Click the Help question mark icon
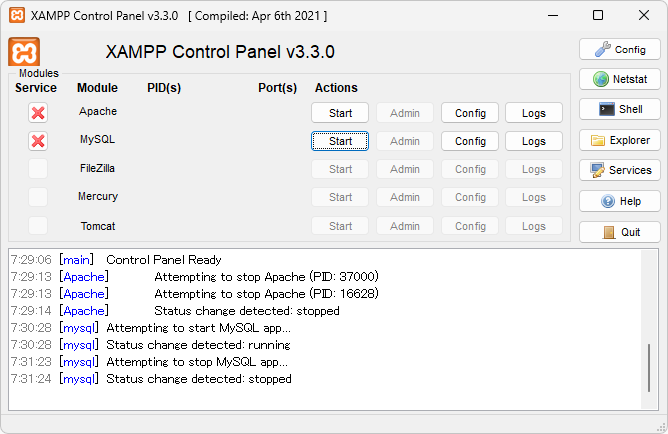668x434 pixels. tap(619, 201)
